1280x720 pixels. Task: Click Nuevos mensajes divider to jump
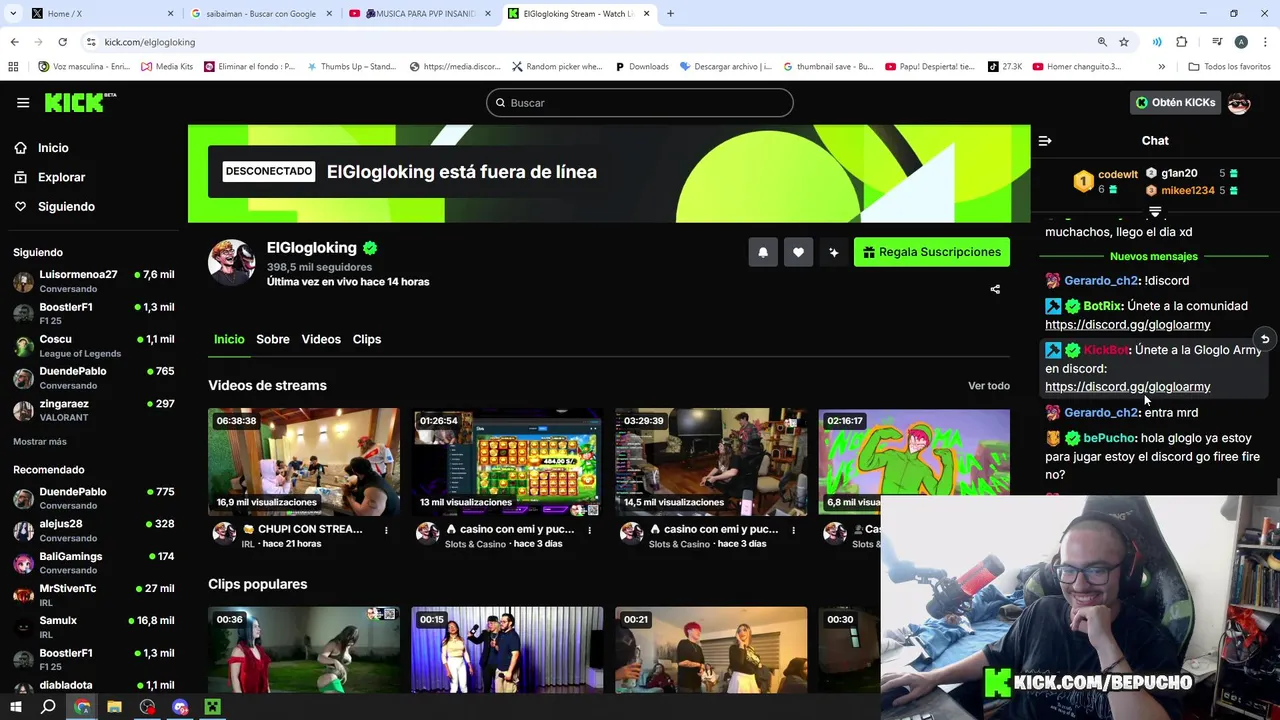[1154, 256]
